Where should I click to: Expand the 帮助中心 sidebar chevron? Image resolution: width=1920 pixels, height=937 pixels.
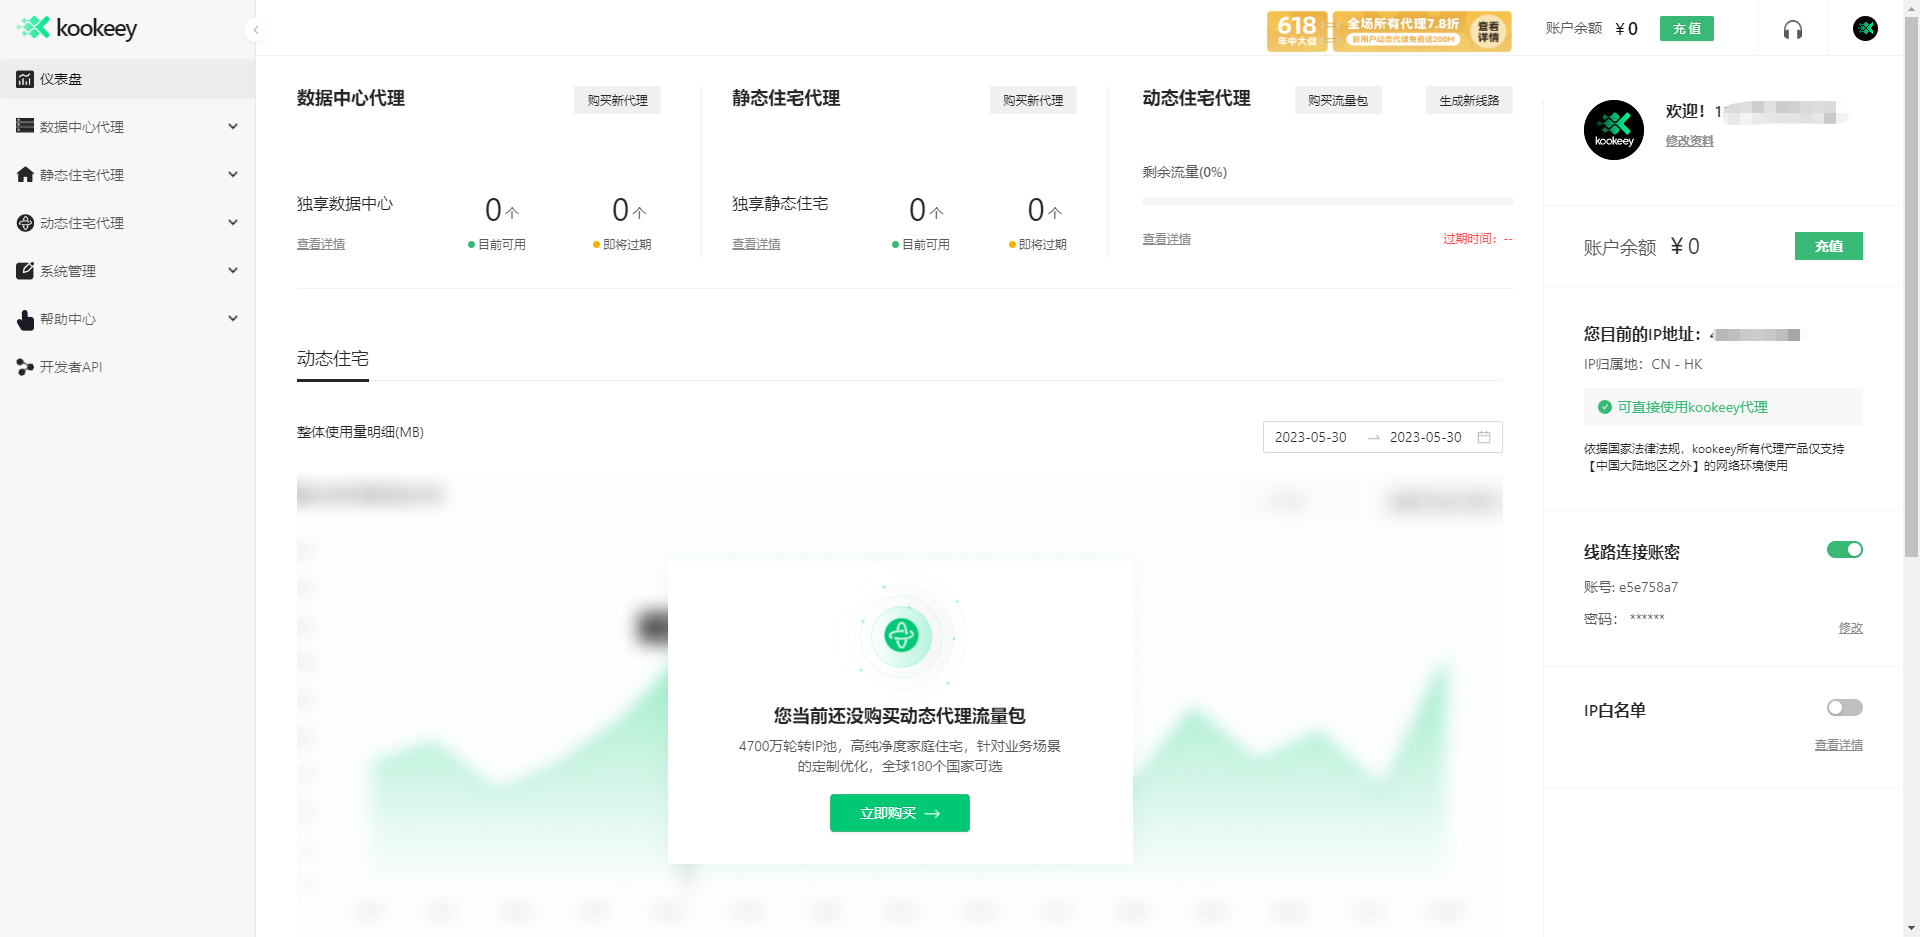233,318
